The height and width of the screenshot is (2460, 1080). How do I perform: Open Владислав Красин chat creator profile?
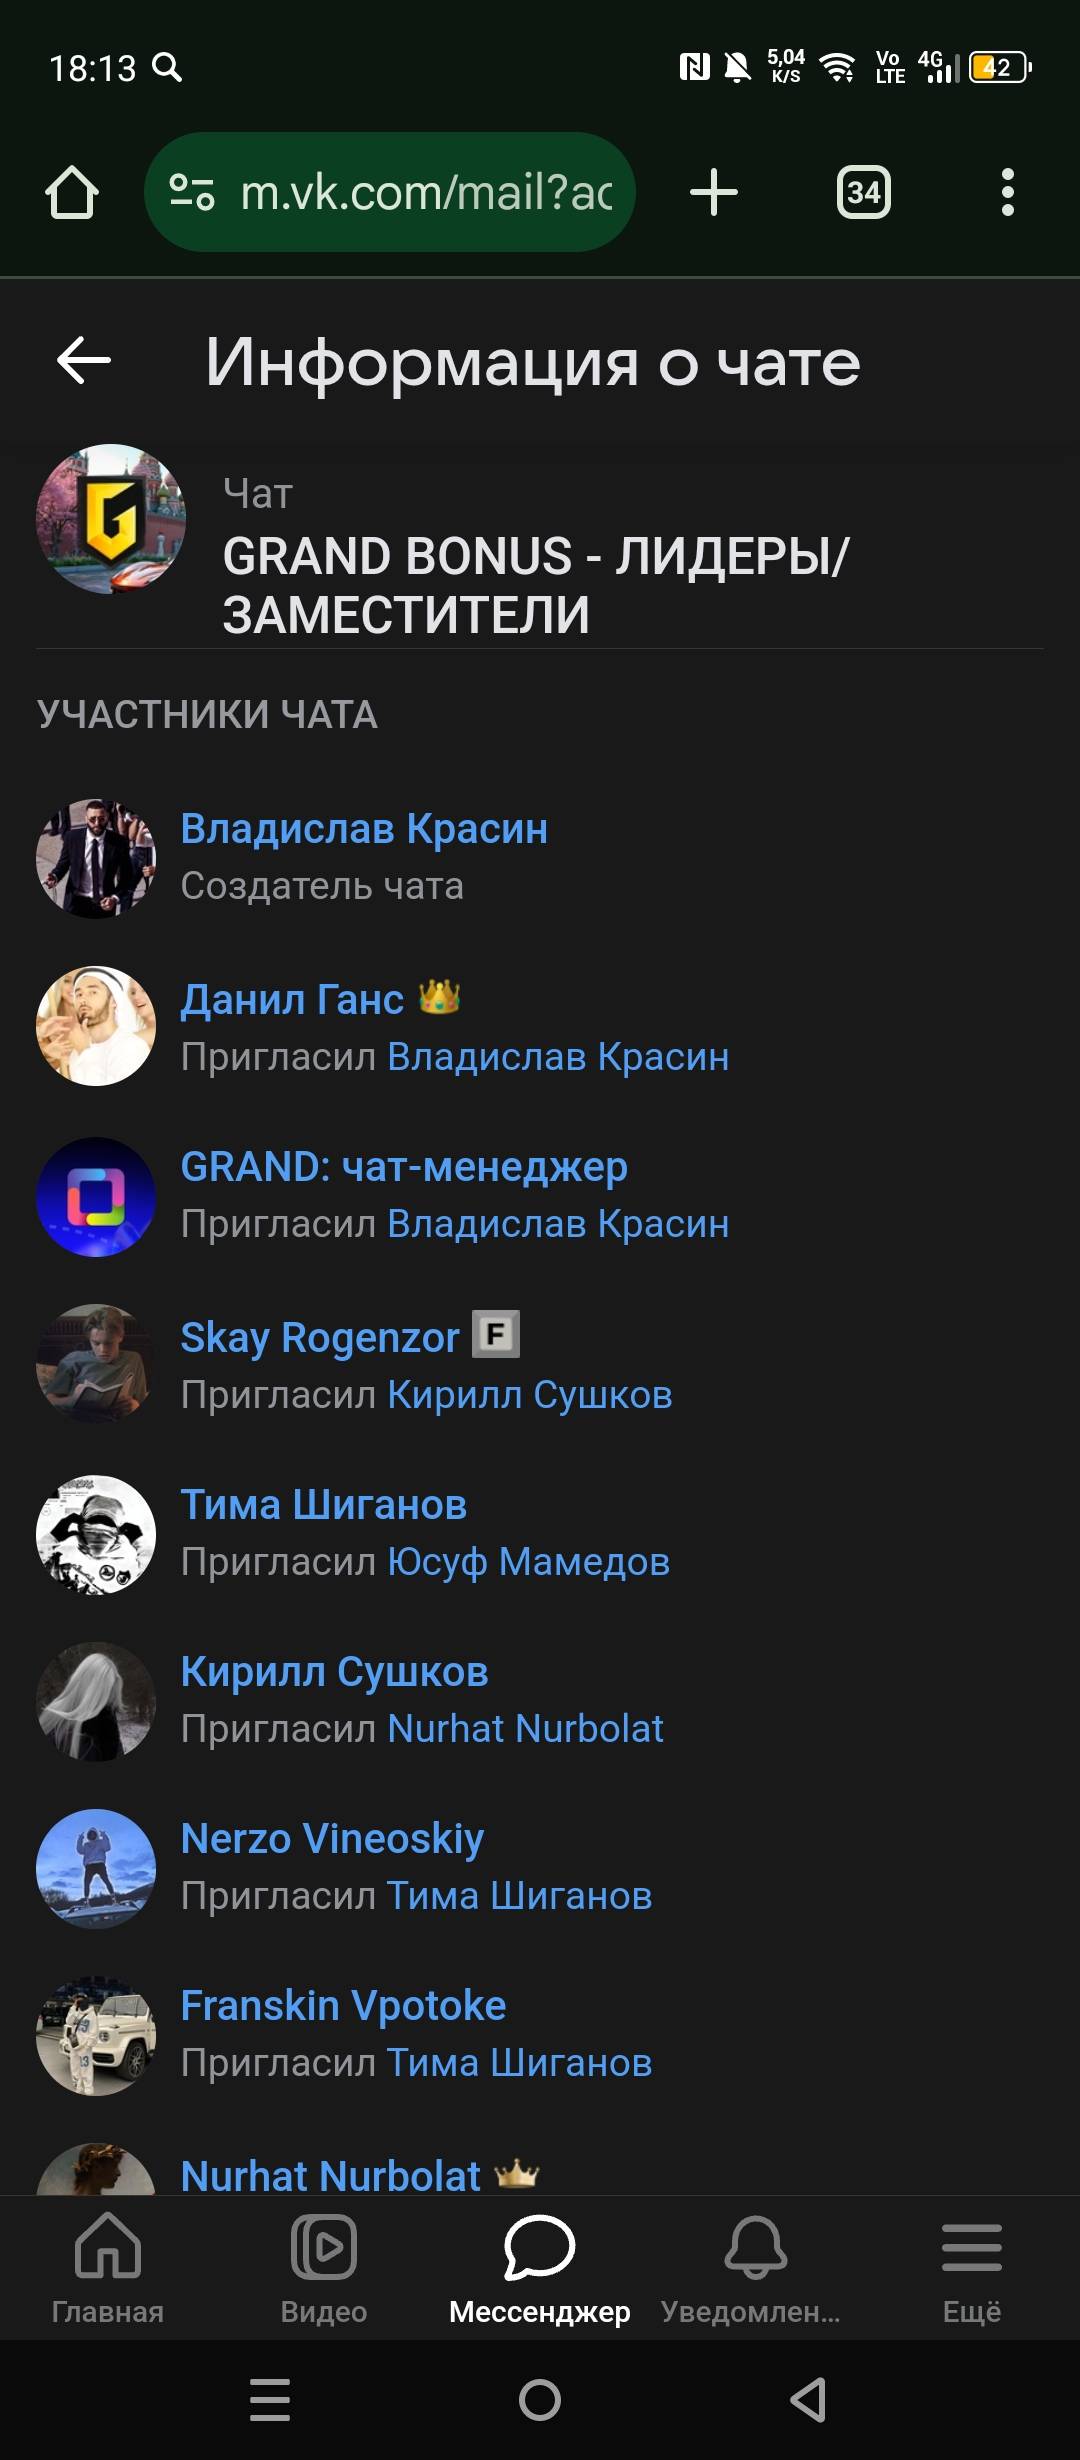[x=364, y=829]
